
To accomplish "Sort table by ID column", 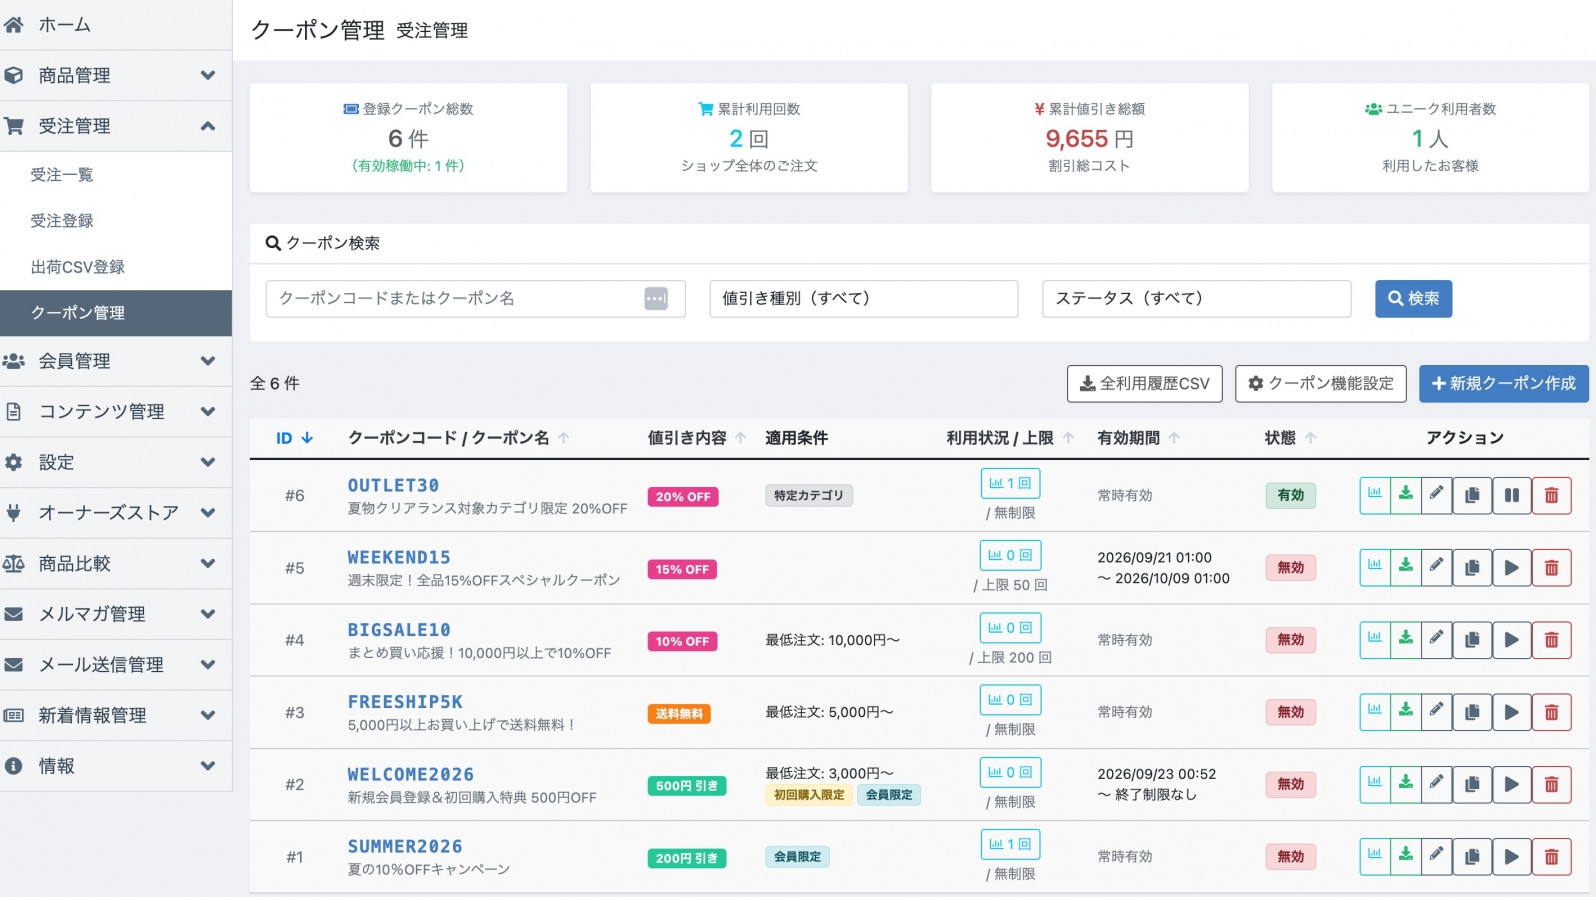I will [294, 438].
